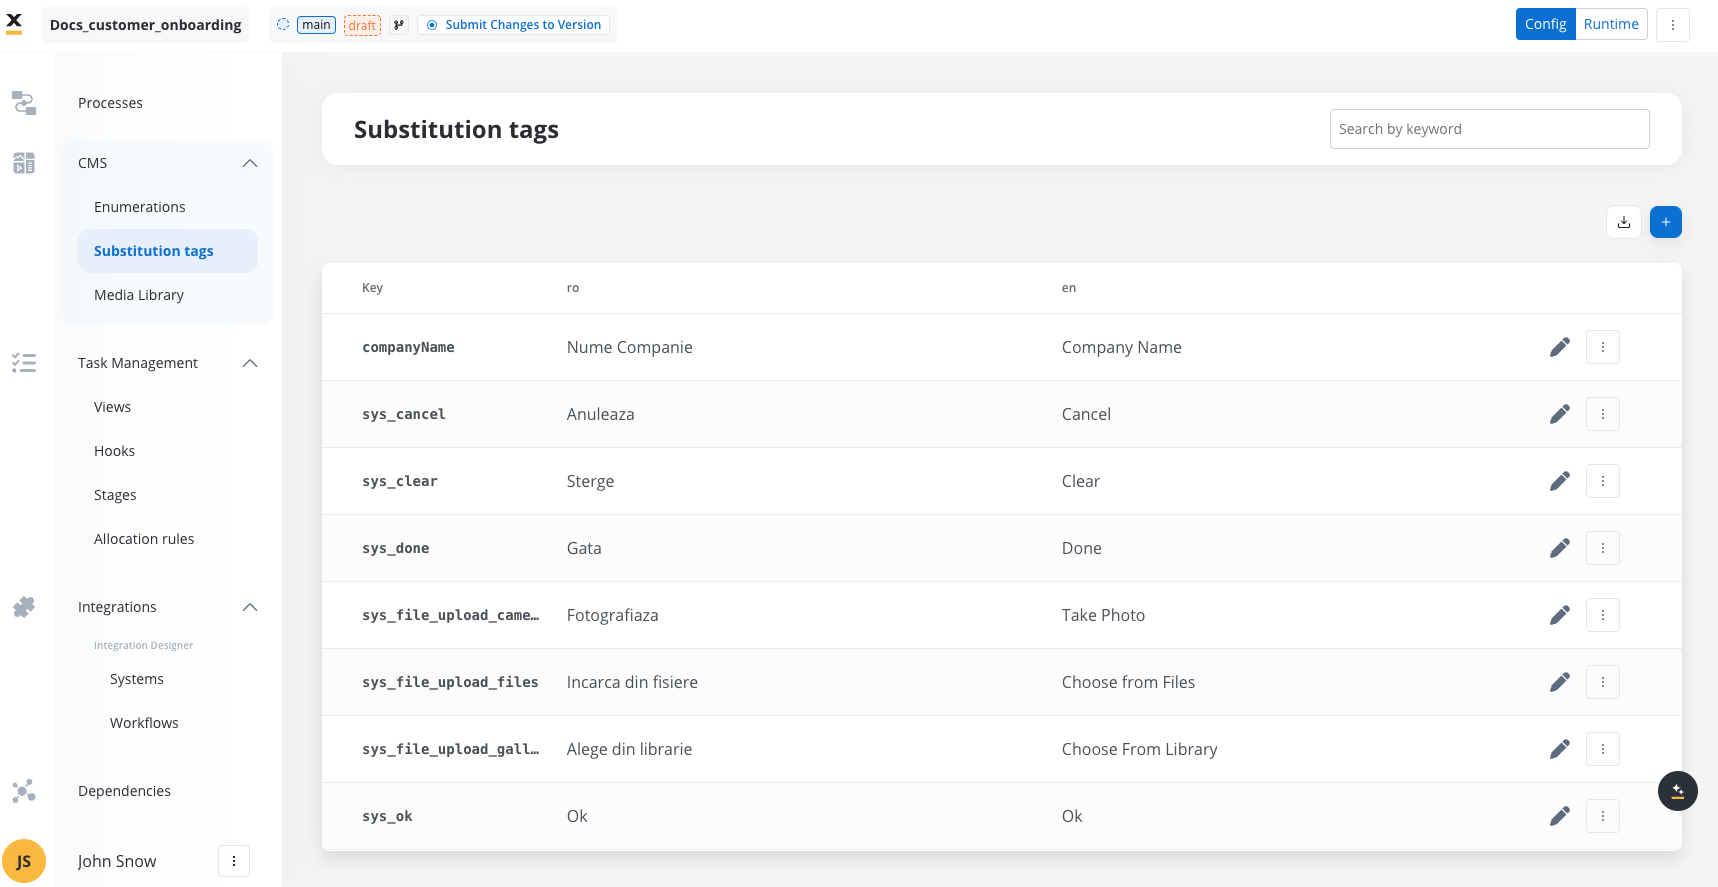Image resolution: width=1718 pixels, height=887 pixels.
Task: Open the Processes sidebar icon
Action: point(24,103)
